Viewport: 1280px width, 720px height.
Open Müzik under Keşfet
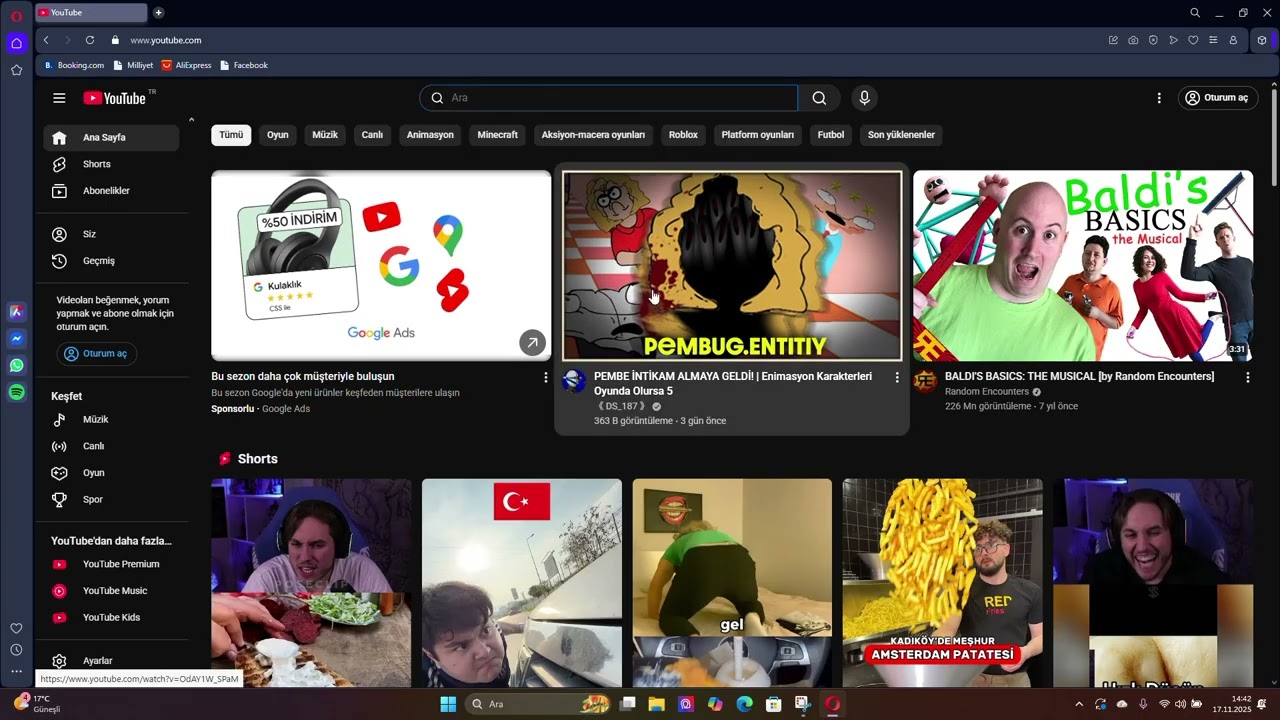coord(111,420)
